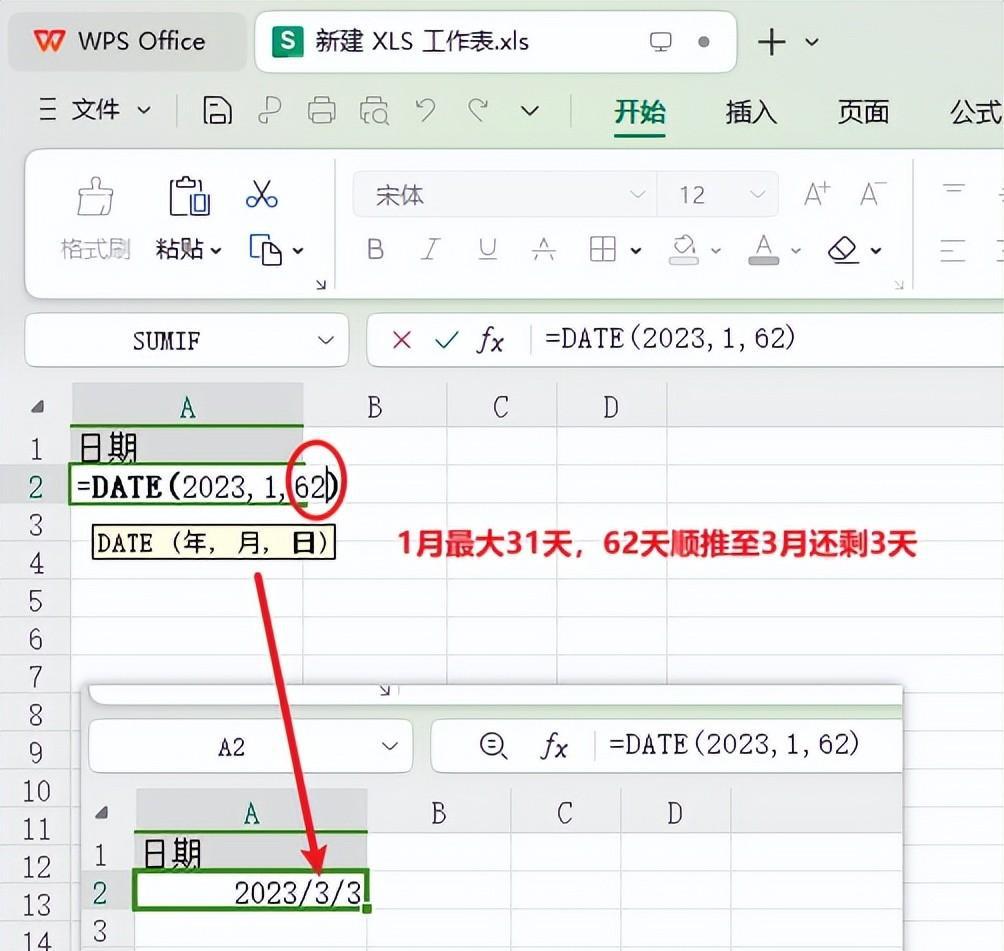
Task: Select the 新建 XLS 工作表.xls document tab
Action: pos(495,42)
